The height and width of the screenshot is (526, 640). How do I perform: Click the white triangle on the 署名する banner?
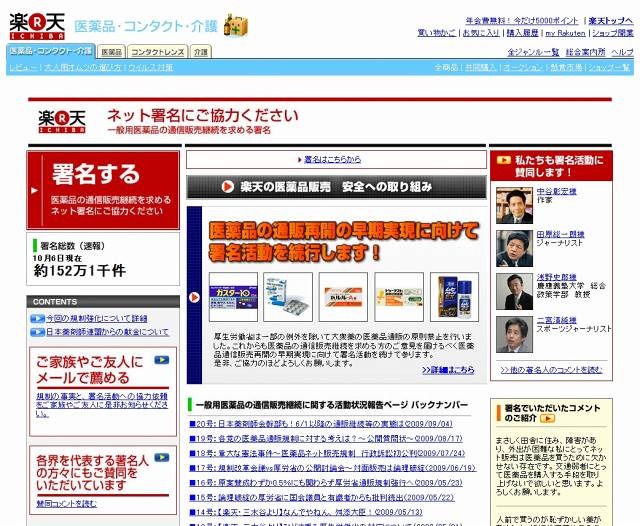(x=34, y=190)
